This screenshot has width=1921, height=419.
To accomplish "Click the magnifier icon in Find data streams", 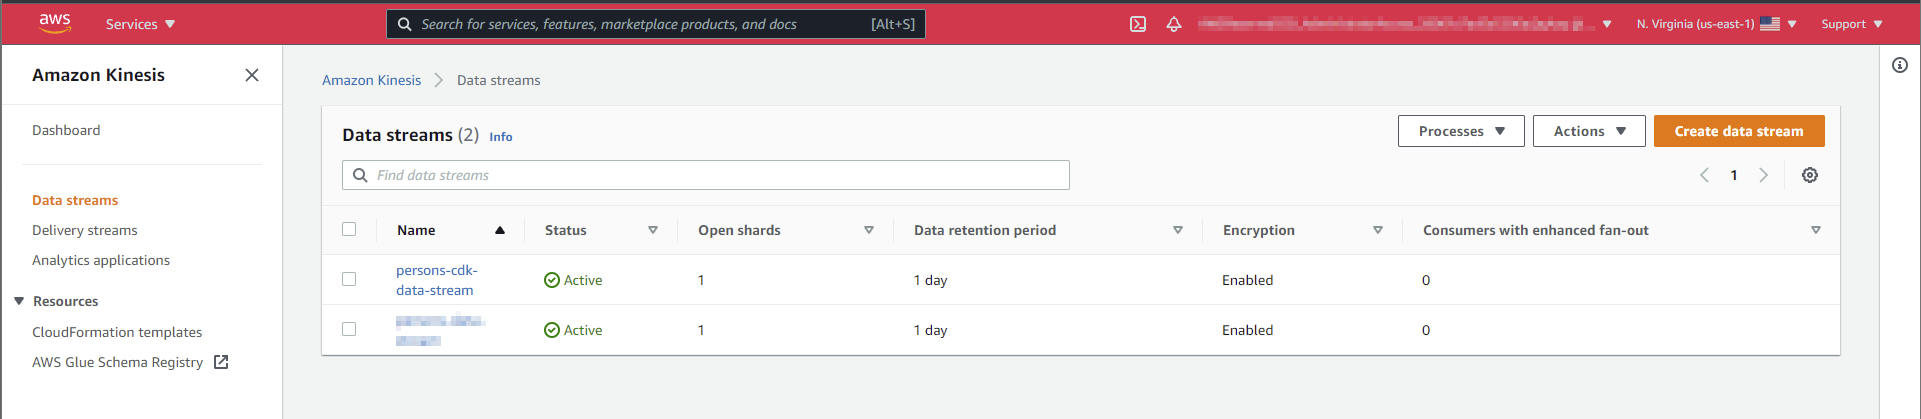I will coord(360,175).
